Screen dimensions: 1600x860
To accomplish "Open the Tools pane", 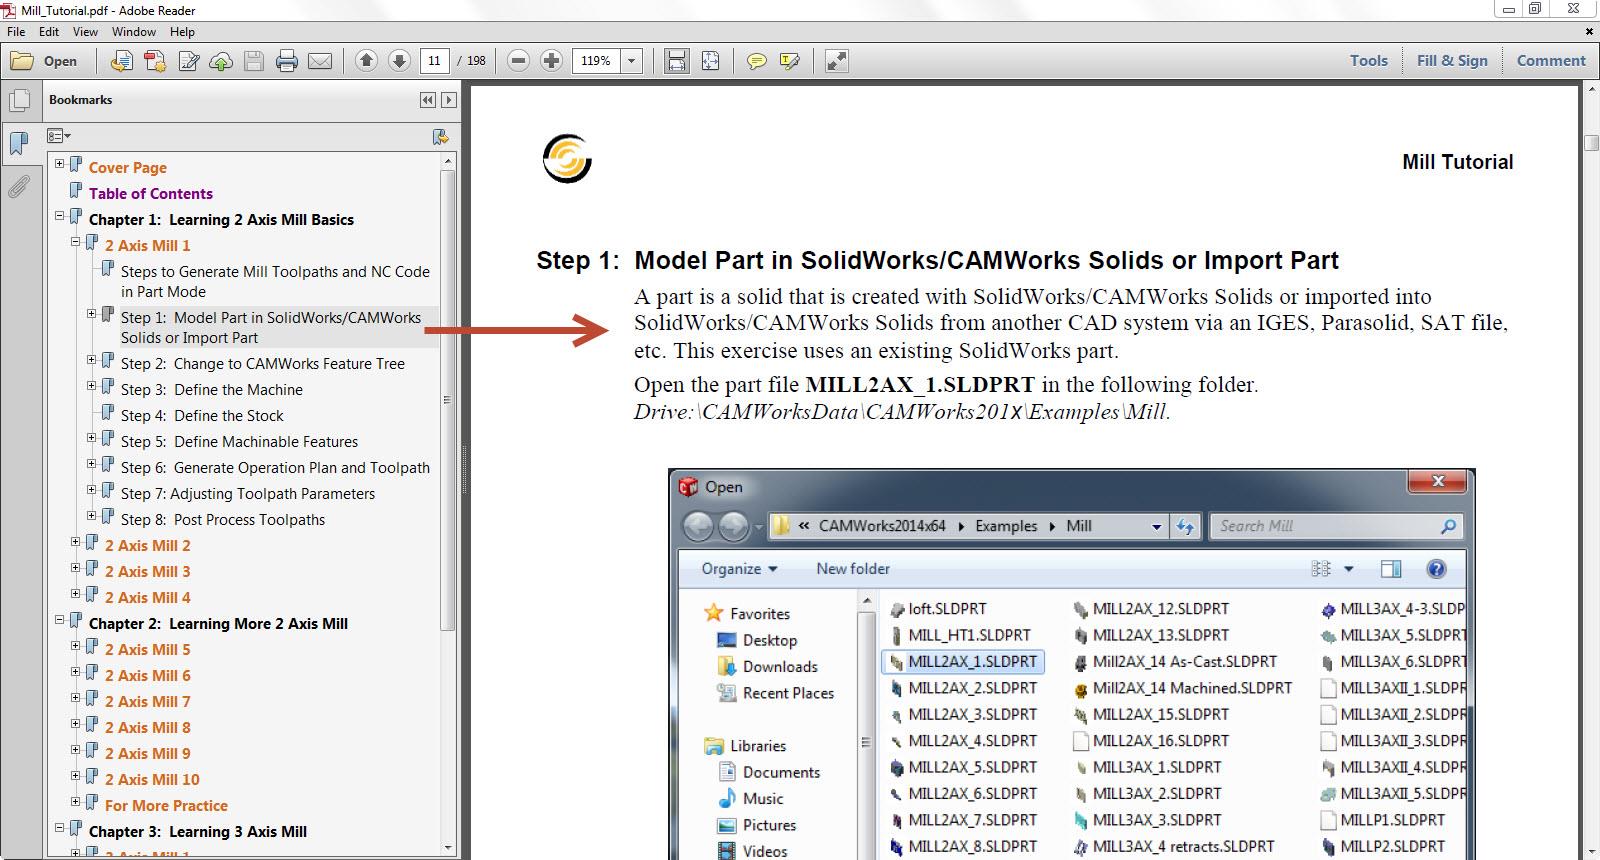I will 1368,60.
